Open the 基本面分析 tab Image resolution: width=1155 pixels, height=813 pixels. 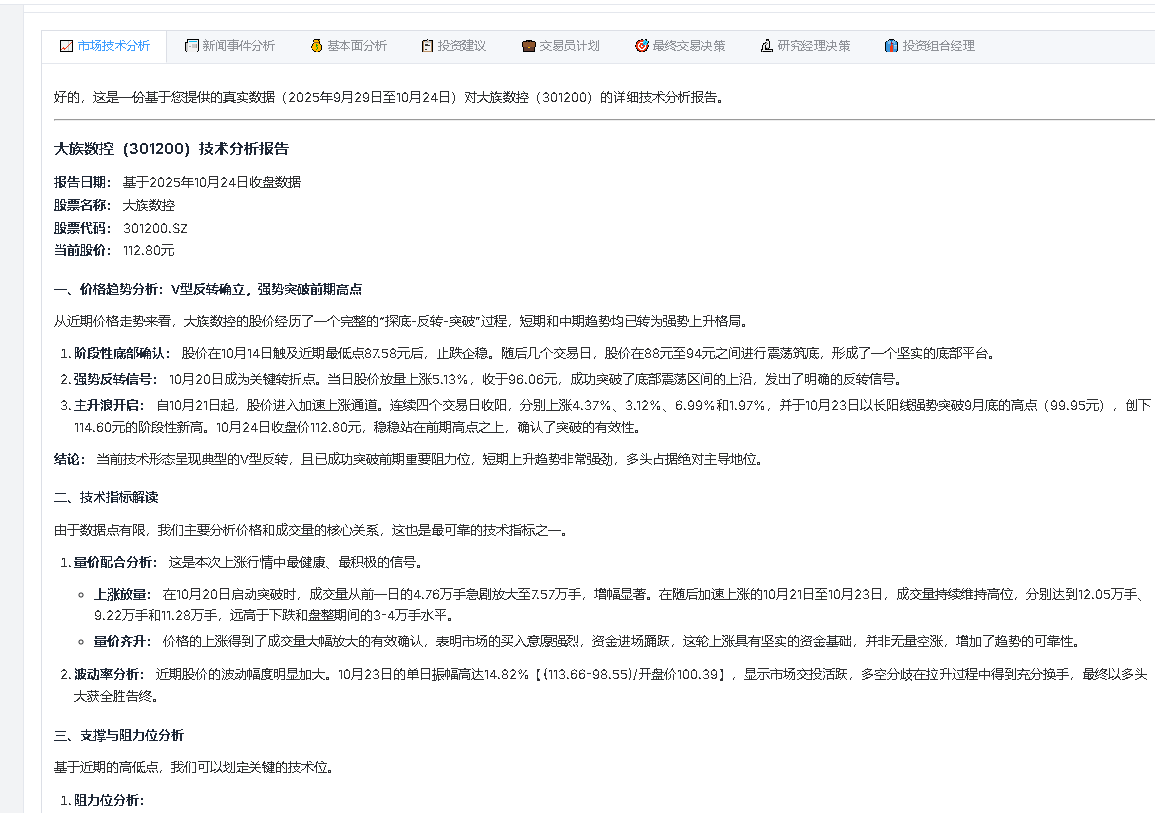pos(348,46)
